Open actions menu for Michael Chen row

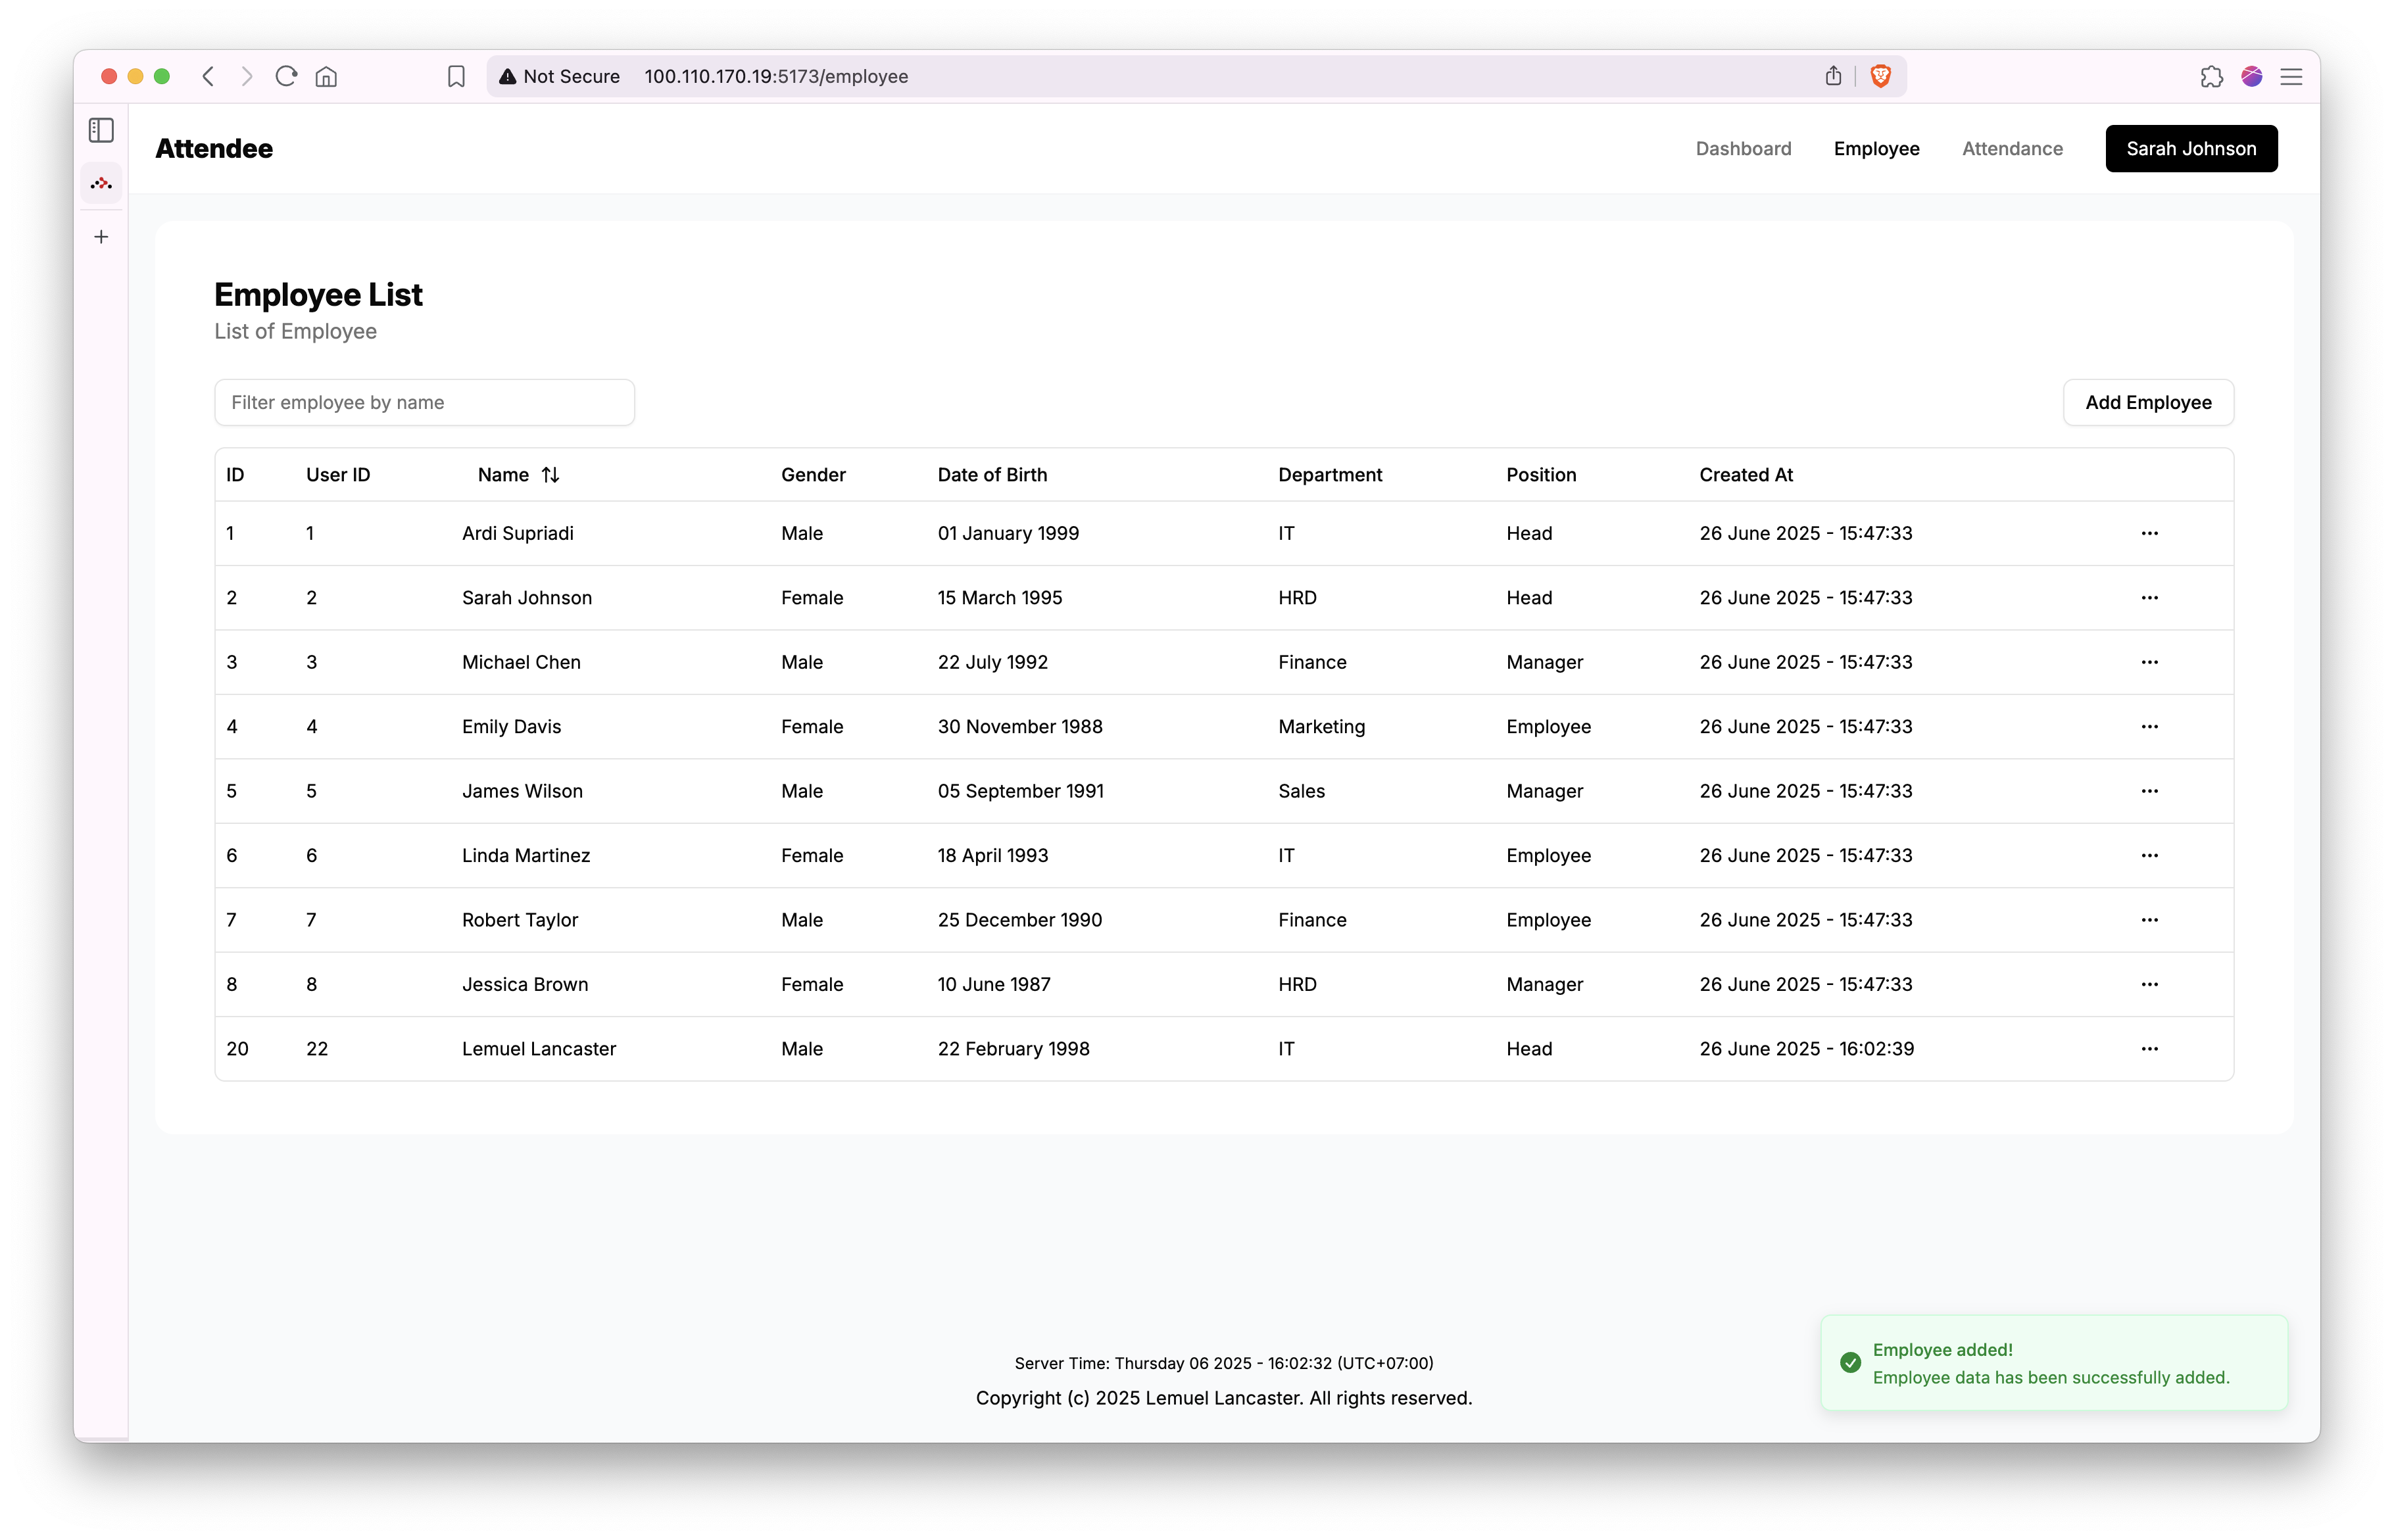(2149, 662)
